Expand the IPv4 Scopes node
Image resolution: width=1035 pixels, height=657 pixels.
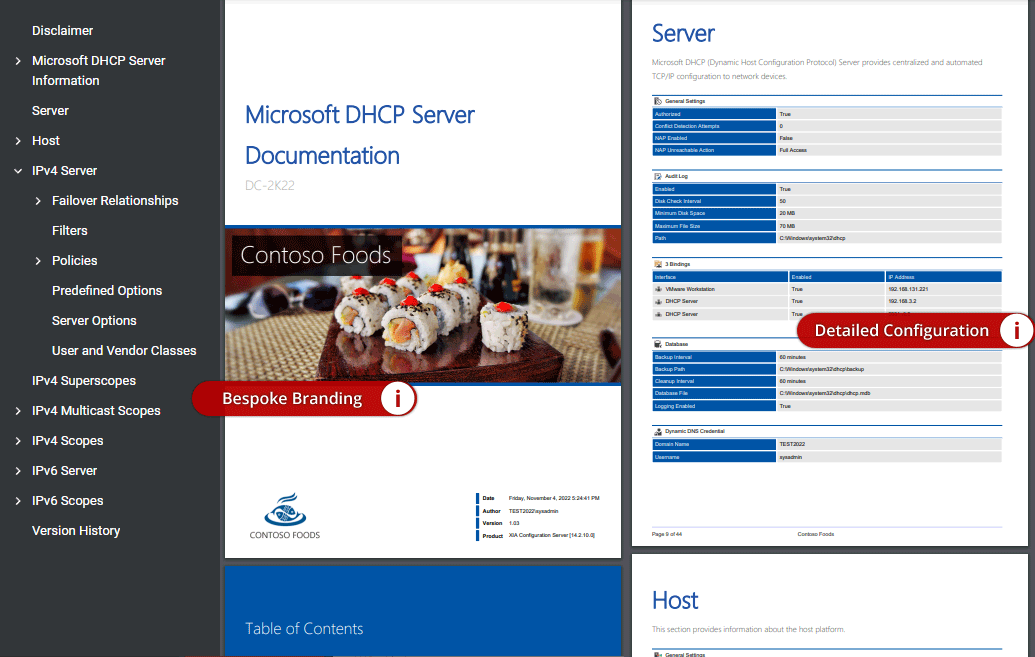[x=18, y=441]
